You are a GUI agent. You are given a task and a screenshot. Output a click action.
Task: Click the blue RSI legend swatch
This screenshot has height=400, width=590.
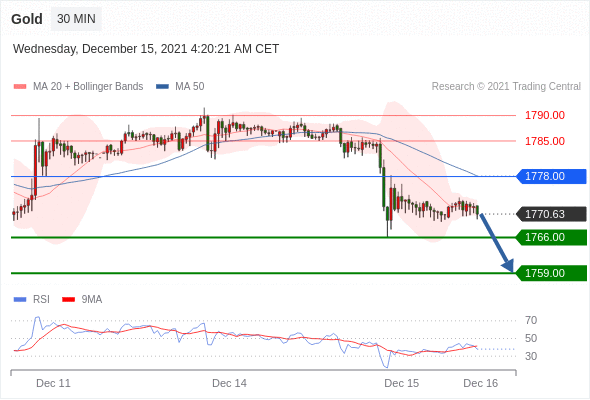pos(20,300)
